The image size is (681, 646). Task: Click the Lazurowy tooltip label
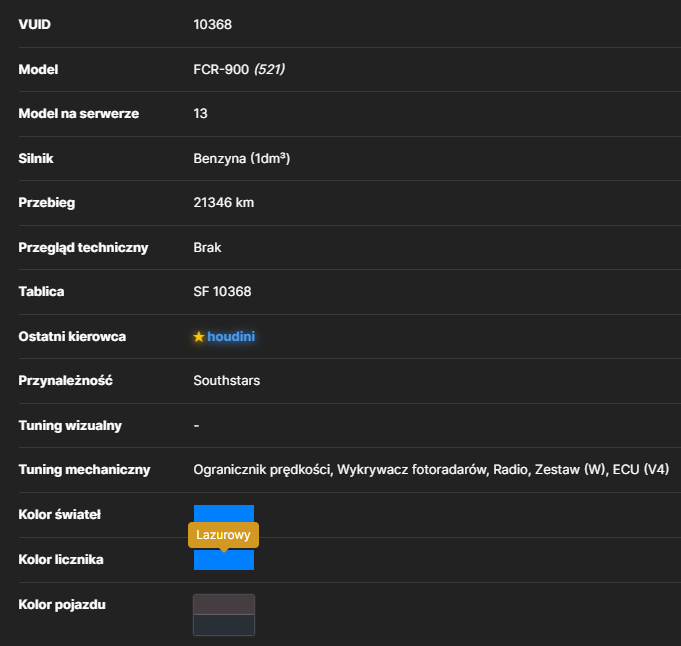click(x=223, y=535)
